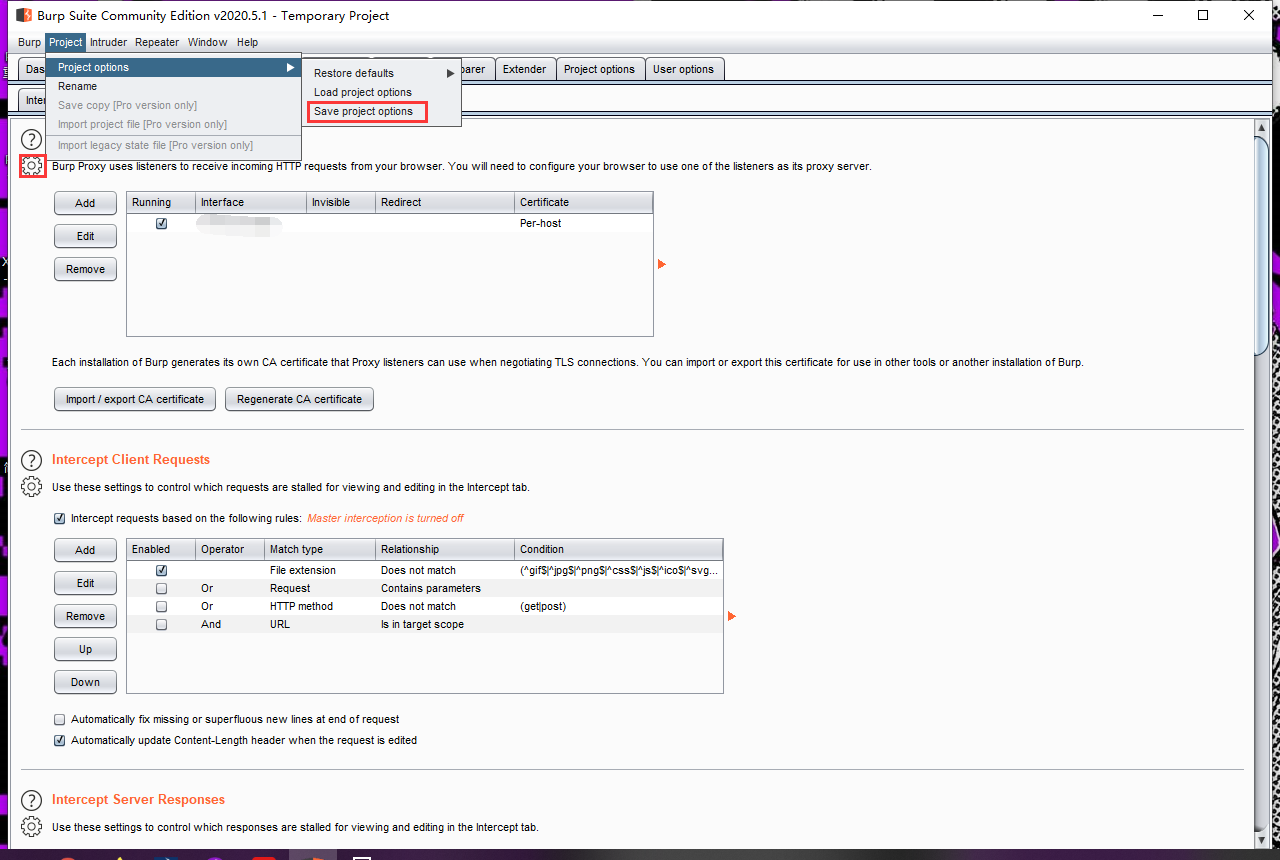1280x860 pixels.
Task: Enable the 'Contains parameters' Request rule
Action: [161, 588]
